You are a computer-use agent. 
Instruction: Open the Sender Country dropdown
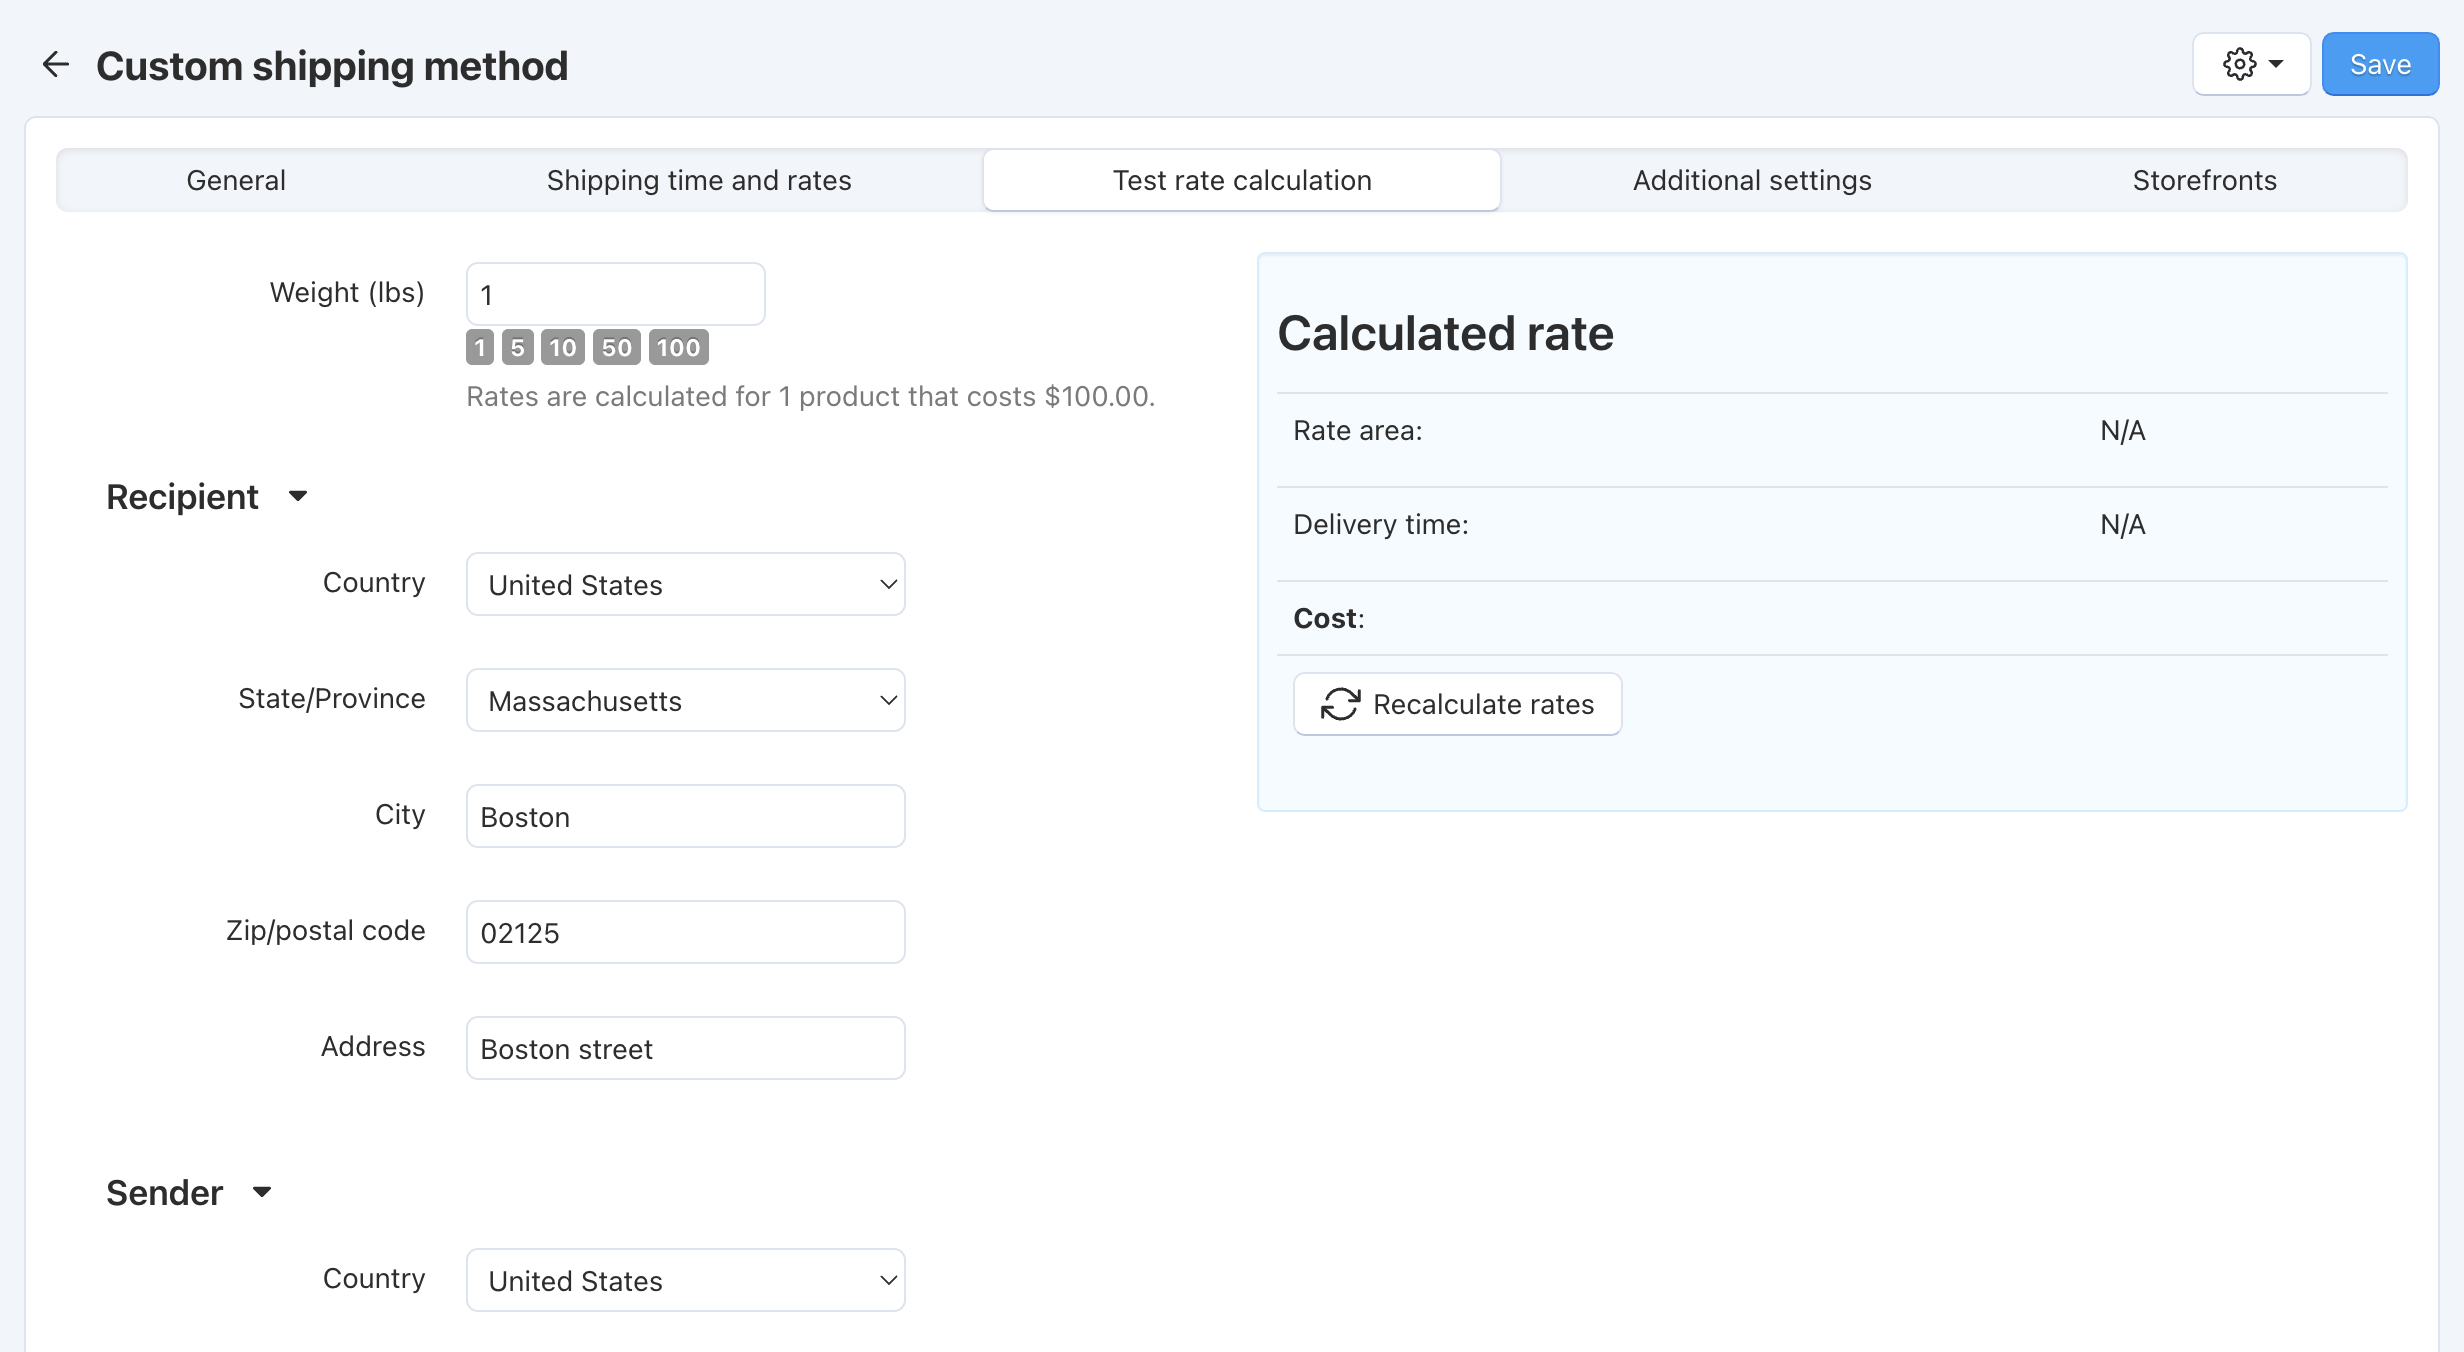click(686, 1280)
